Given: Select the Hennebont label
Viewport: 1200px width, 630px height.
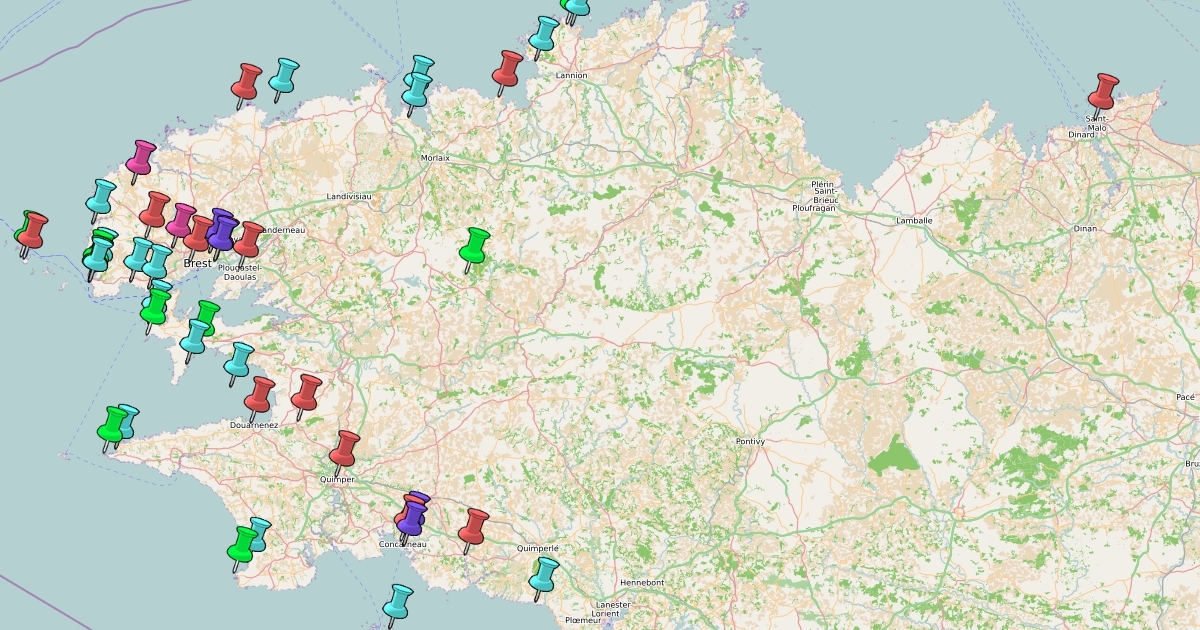Looking at the screenshot, I should pos(642,582).
